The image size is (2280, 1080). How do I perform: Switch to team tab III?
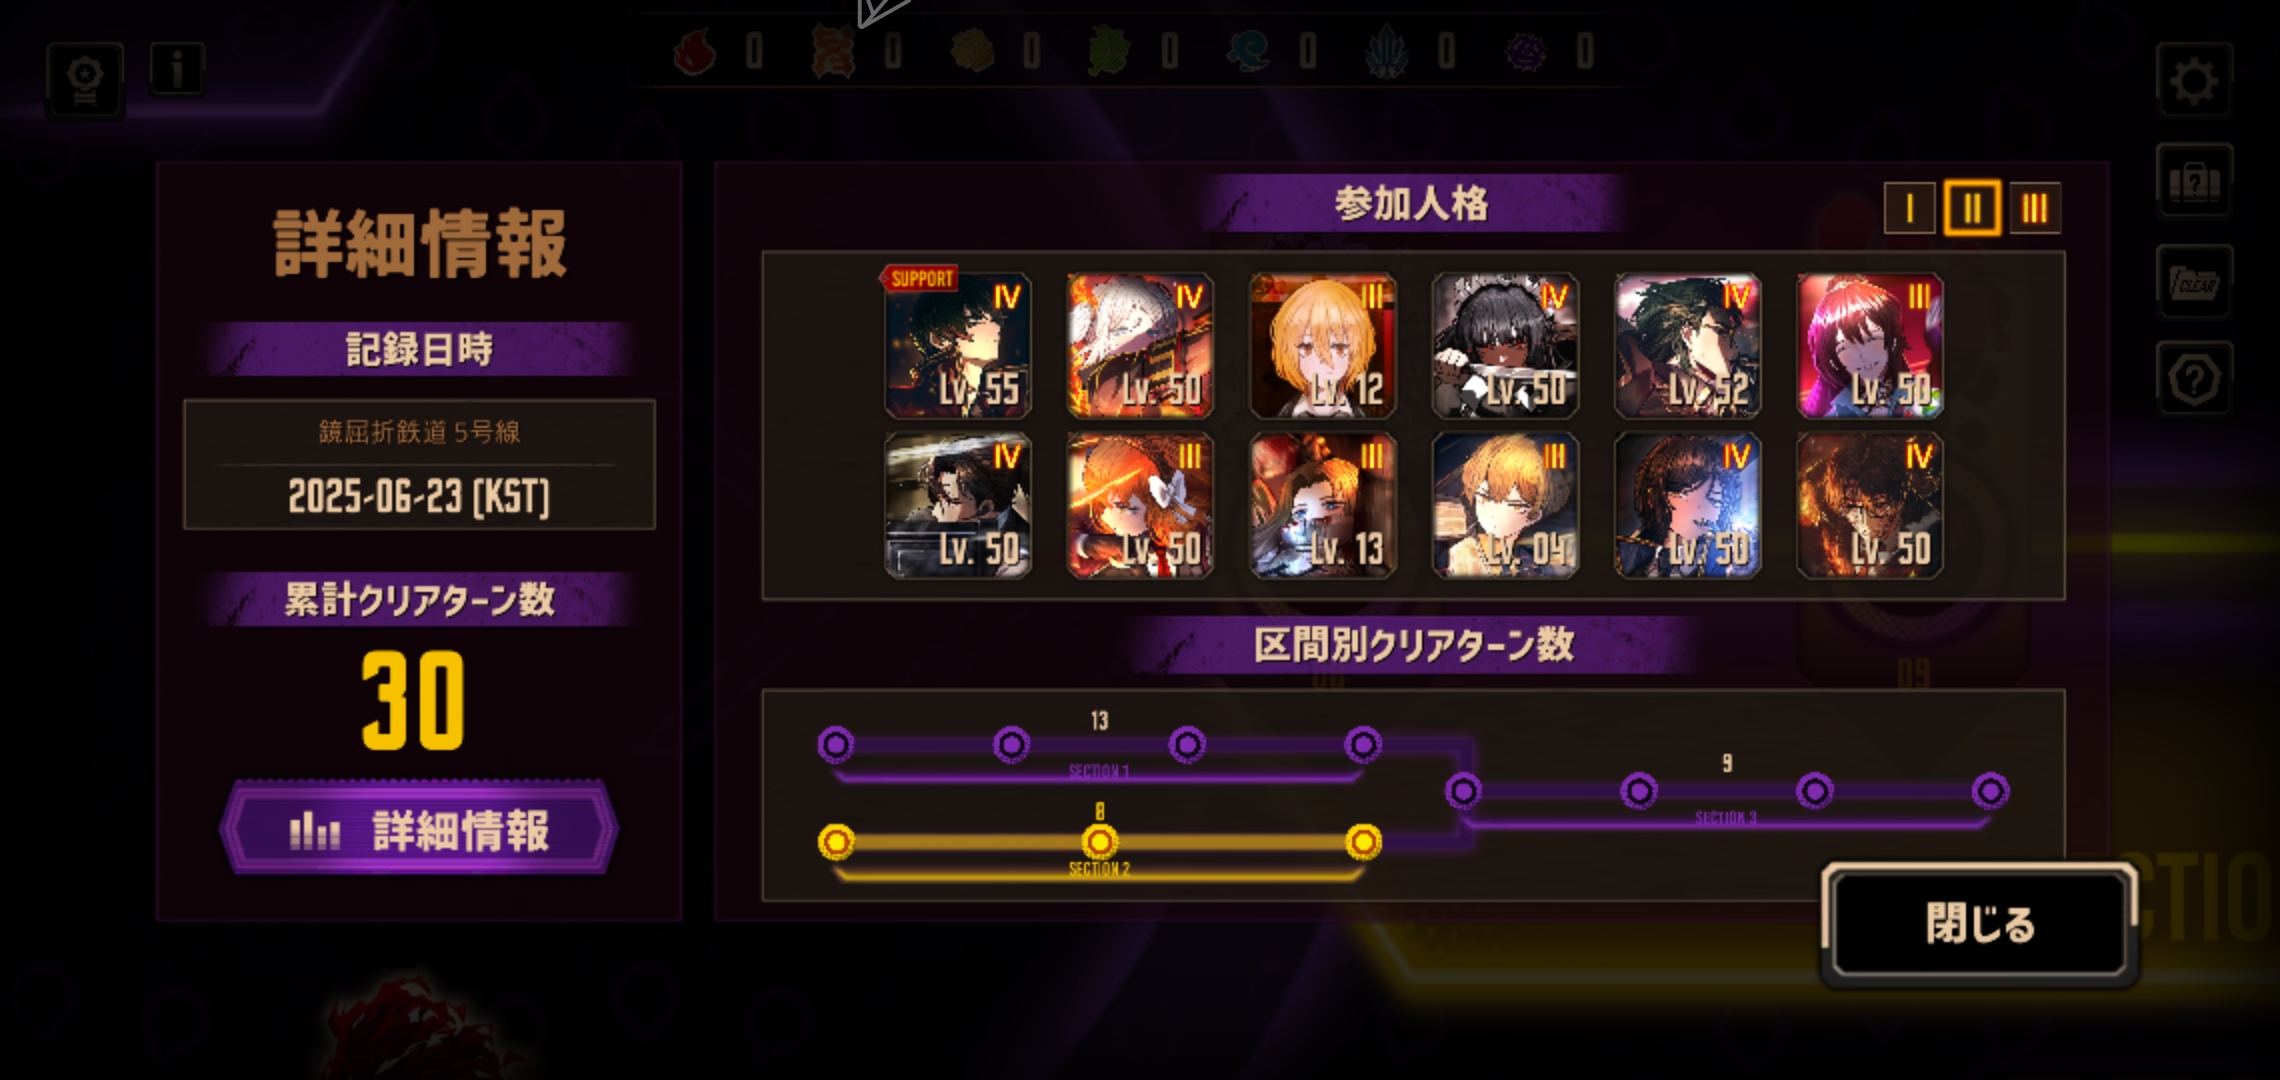point(2034,209)
